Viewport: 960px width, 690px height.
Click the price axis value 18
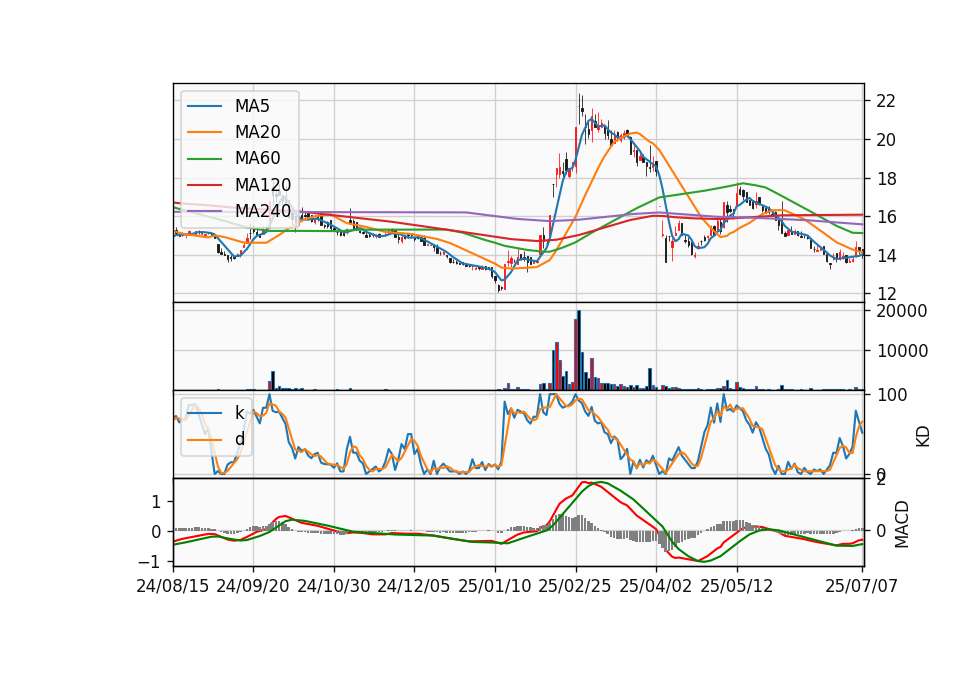[885, 179]
